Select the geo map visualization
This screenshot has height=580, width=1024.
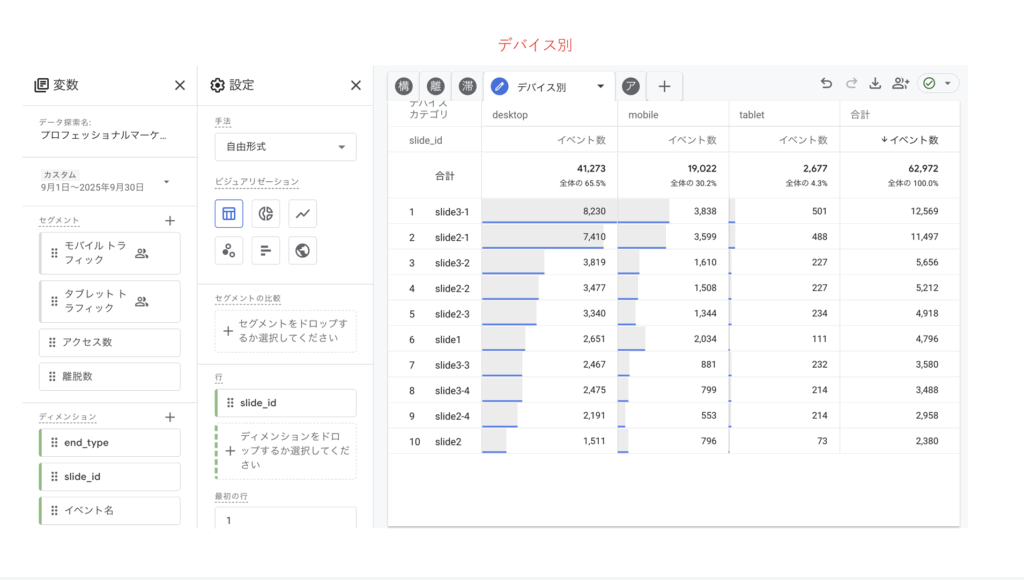pyautogui.click(x=302, y=250)
